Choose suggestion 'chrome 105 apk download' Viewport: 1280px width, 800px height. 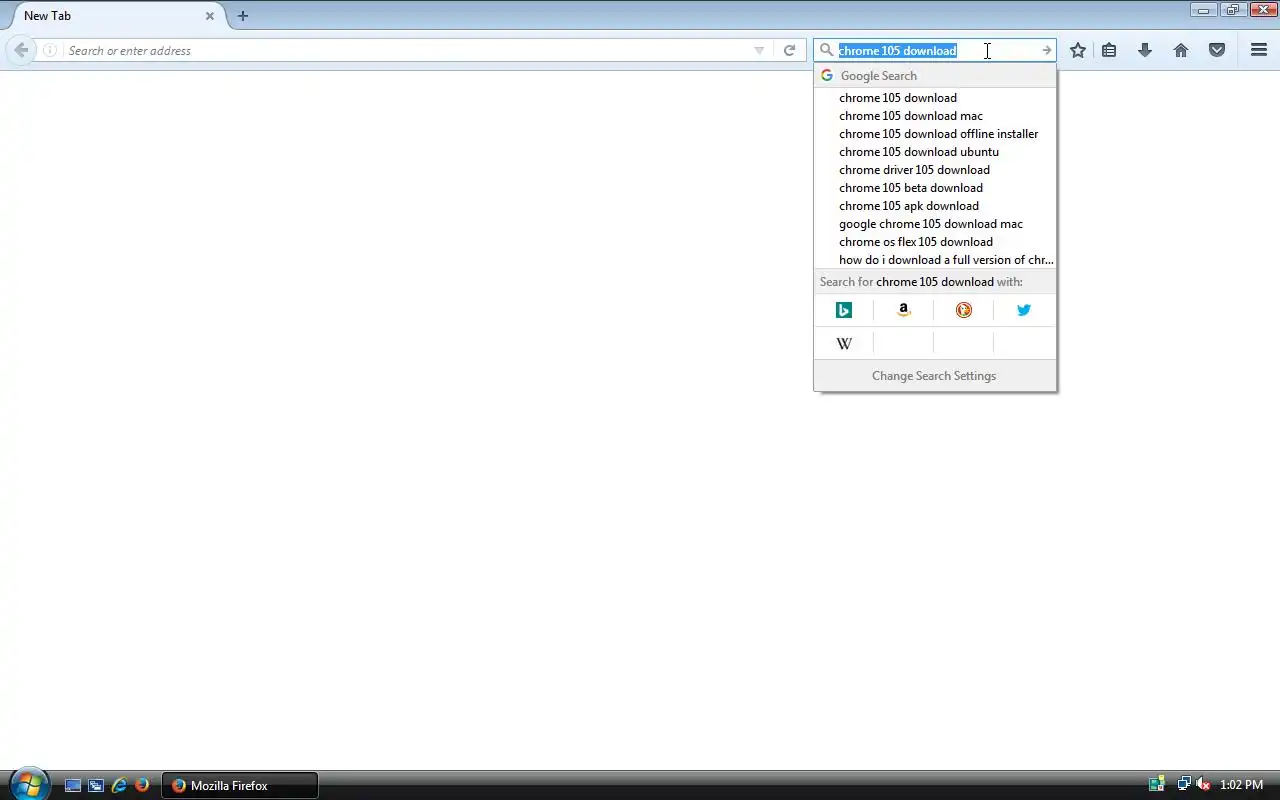pyautogui.click(x=935, y=206)
